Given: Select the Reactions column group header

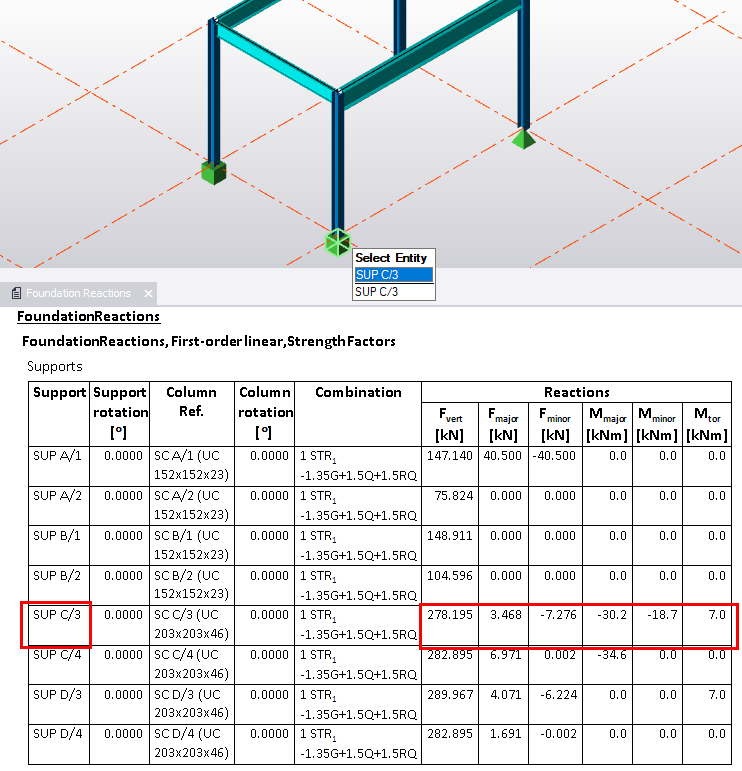Looking at the screenshot, I should click(576, 392).
